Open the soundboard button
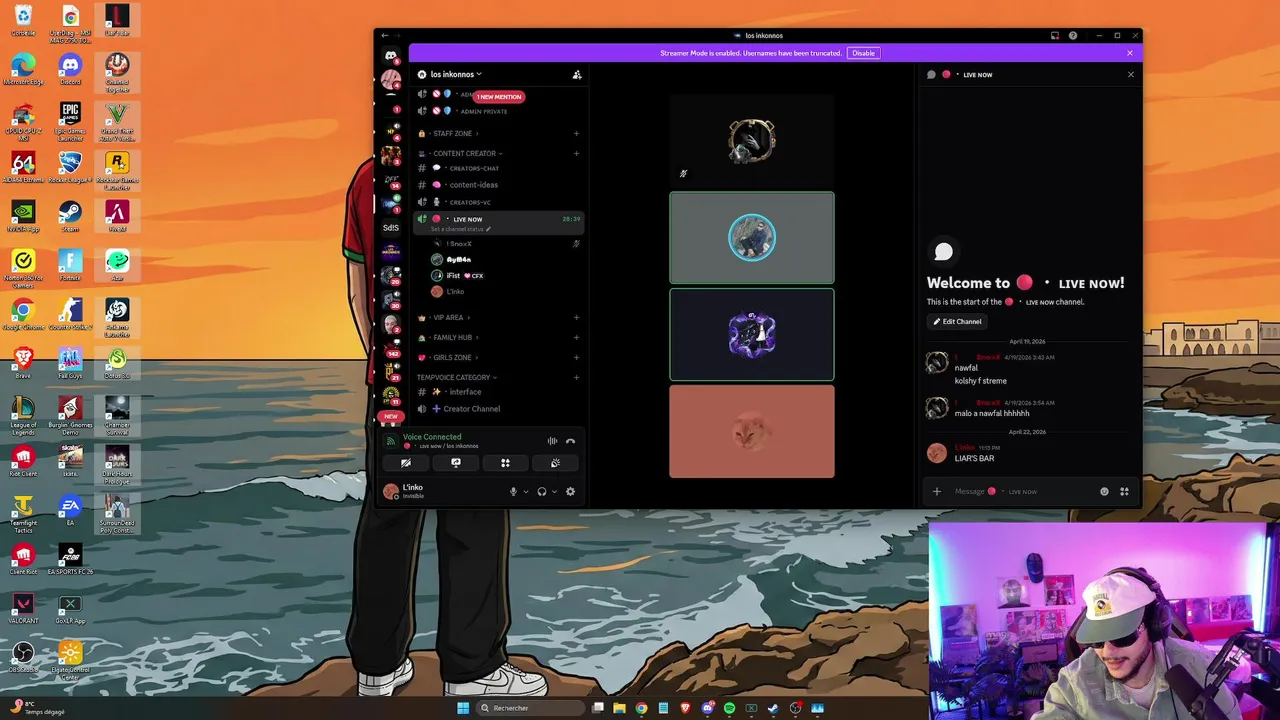1280x720 pixels. 555,463
